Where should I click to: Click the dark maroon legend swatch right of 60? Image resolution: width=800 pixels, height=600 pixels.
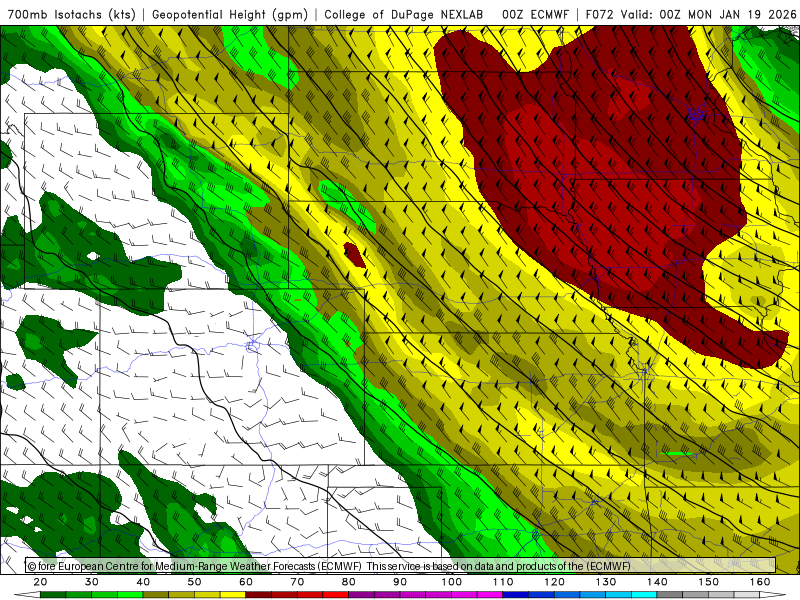point(259,595)
